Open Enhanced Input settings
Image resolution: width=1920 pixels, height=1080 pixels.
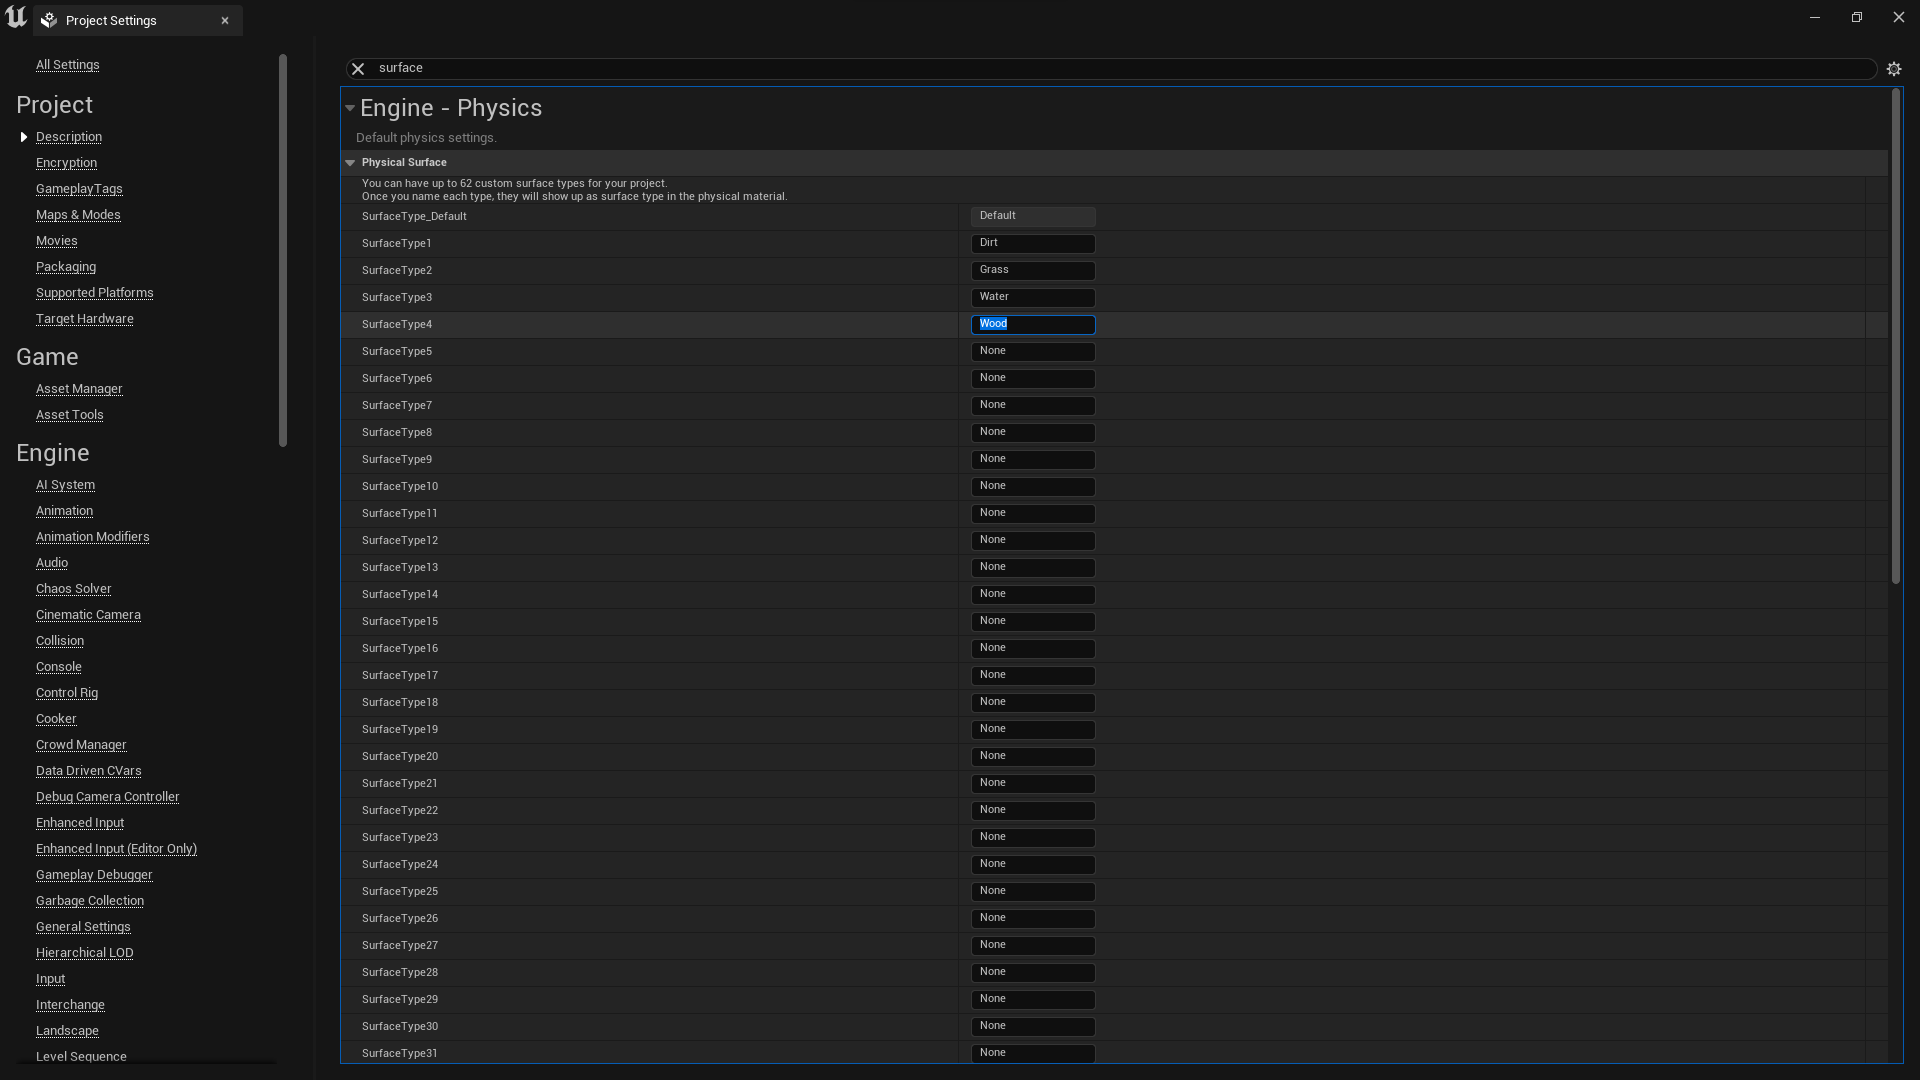79,822
